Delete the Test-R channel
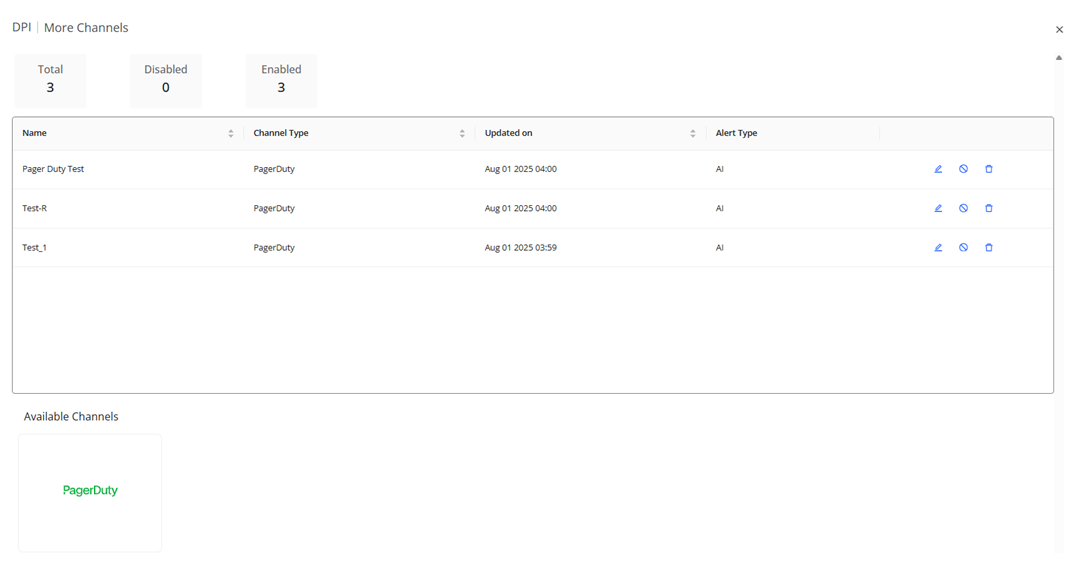Viewport: 1068px width, 562px height. 989,208
